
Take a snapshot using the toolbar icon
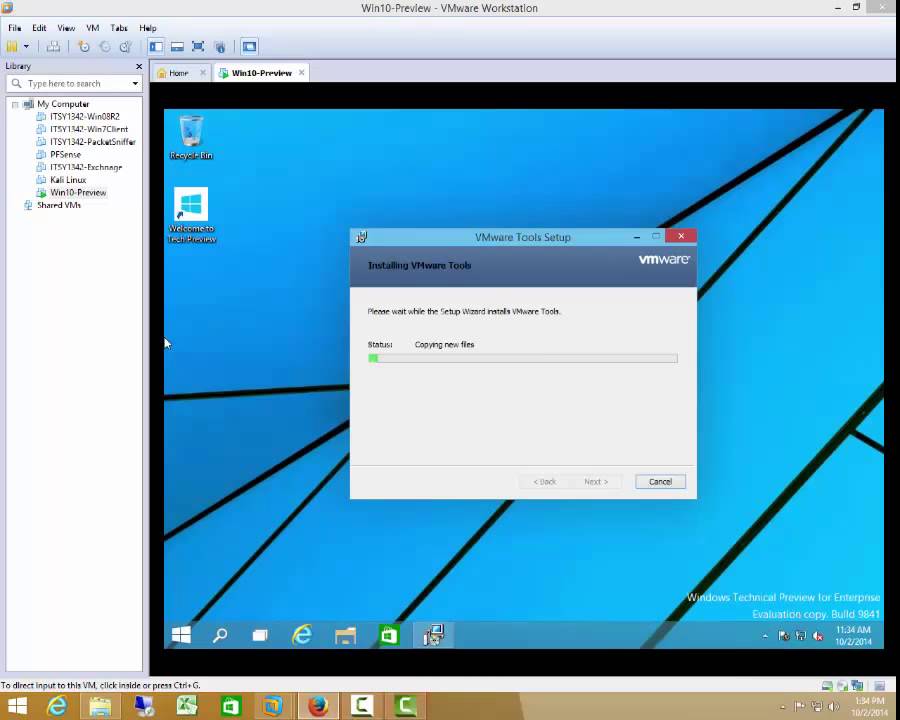[84, 46]
